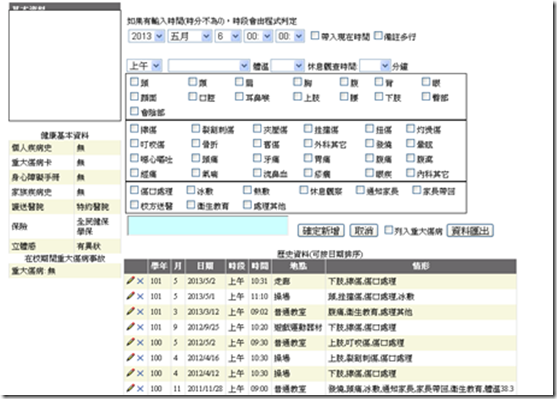Tick the 衛生教育 checkbox
The image size is (557, 399).
pos(191,205)
